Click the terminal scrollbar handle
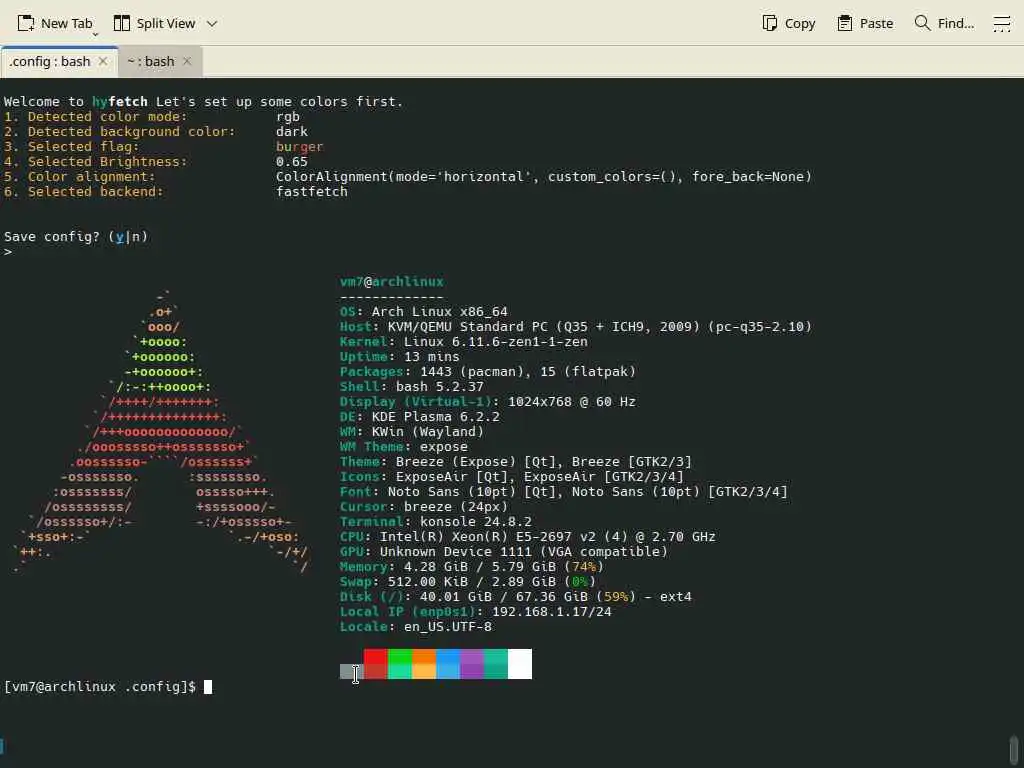Screen dimensions: 1024x768 tap(1014, 751)
